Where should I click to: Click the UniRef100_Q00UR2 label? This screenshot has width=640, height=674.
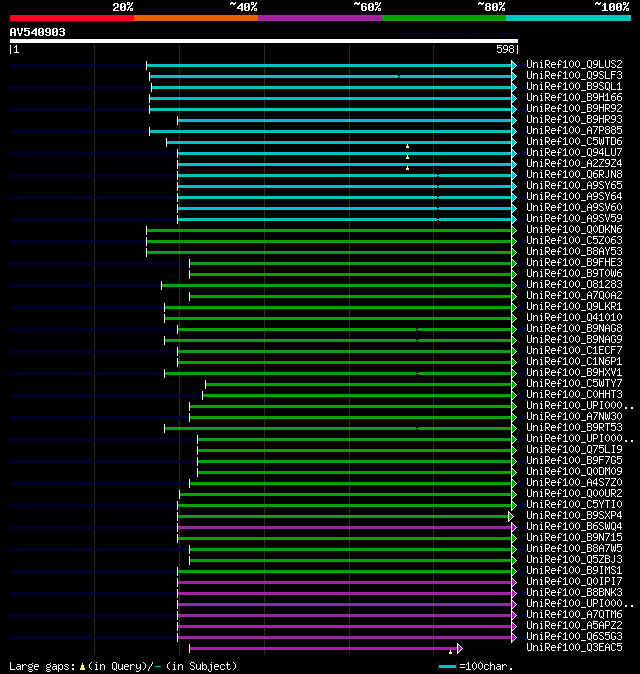point(574,493)
